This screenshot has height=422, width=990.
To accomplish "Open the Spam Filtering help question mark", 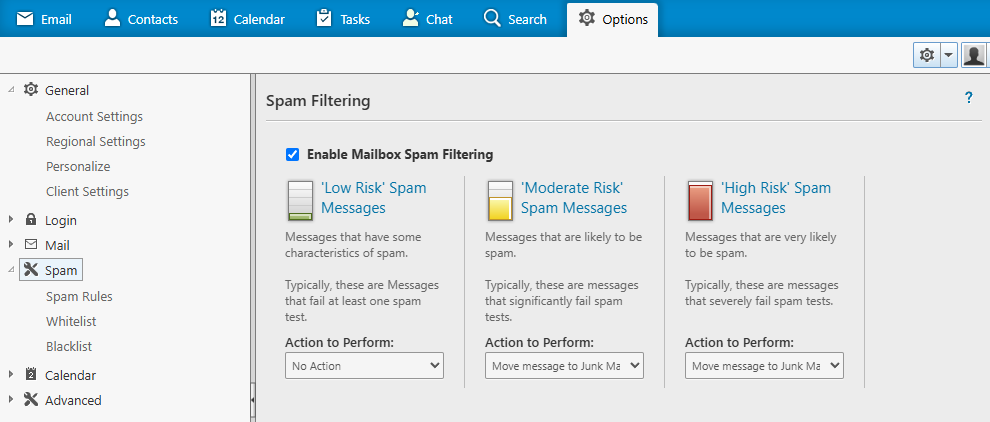I will [x=969, y=97].
